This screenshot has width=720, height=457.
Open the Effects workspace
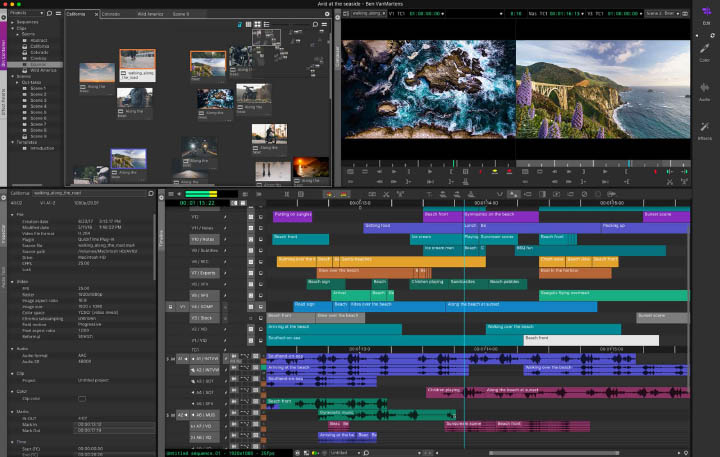click(705, 128)
